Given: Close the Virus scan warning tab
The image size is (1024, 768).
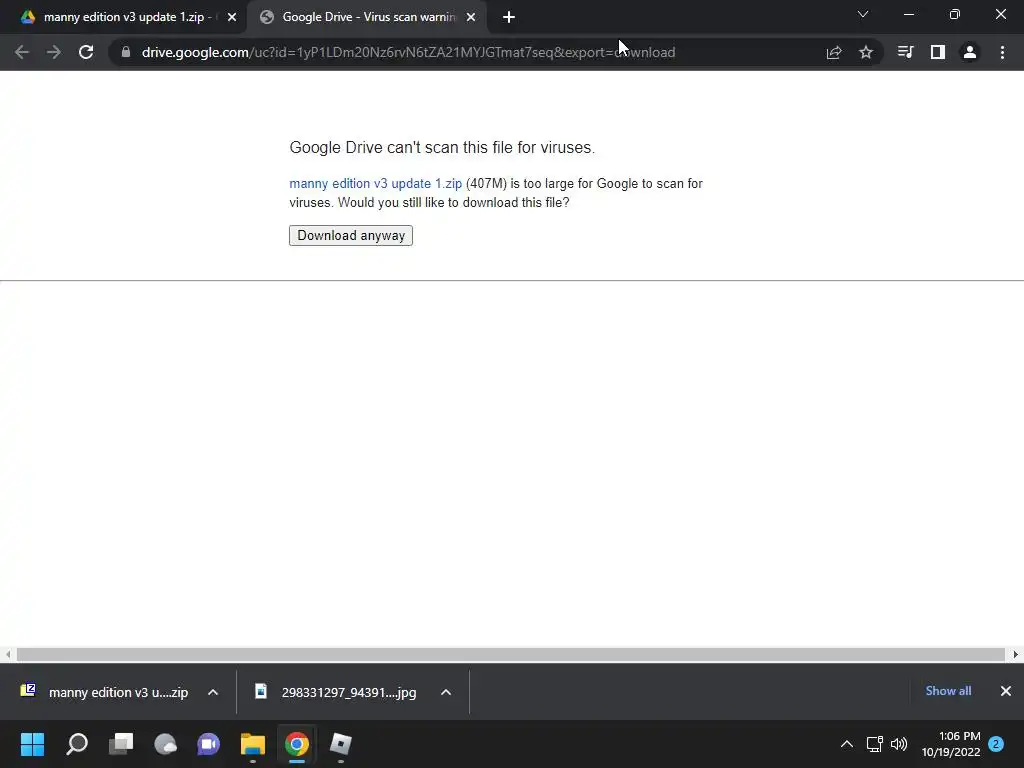Looking at the screenshot, I should [x=471, y=17].
